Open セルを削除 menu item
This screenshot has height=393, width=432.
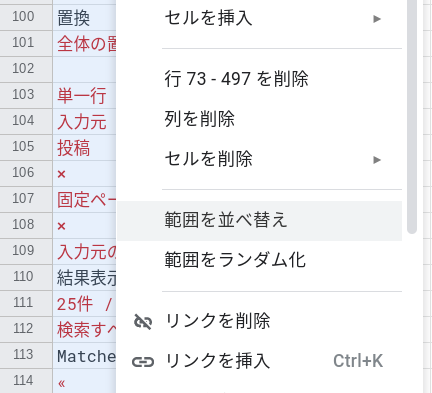pos(260,159)
